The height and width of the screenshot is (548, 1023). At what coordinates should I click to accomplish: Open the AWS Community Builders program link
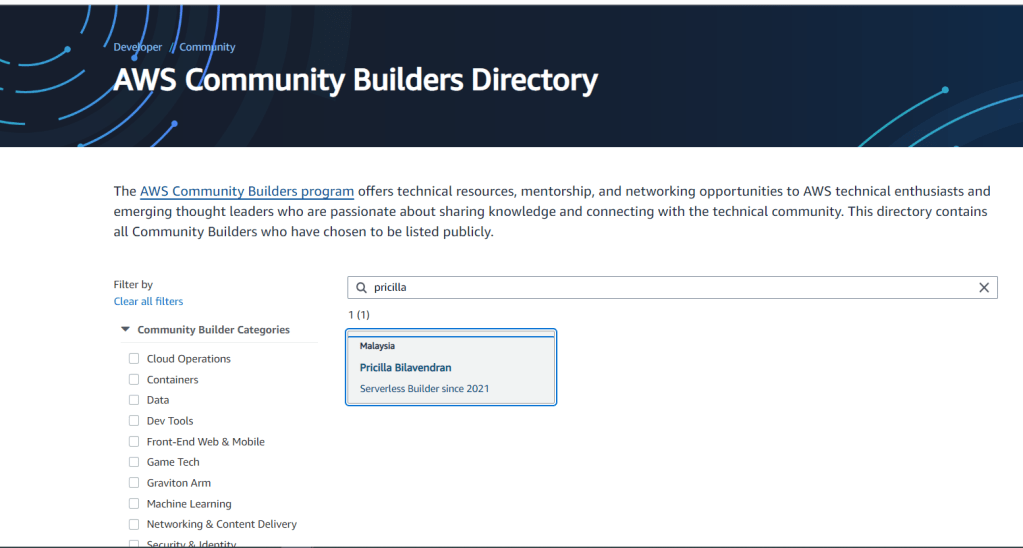[246, 191]
